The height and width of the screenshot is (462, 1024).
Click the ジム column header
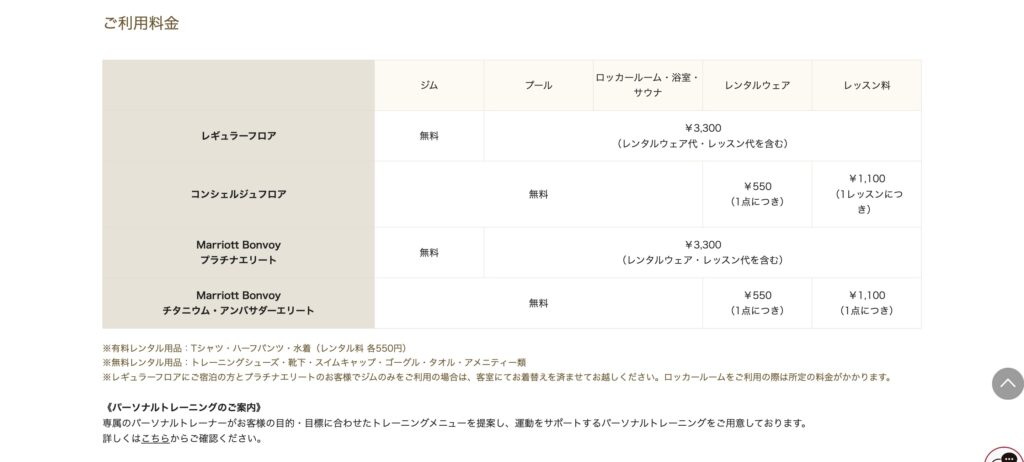(429, 86)
